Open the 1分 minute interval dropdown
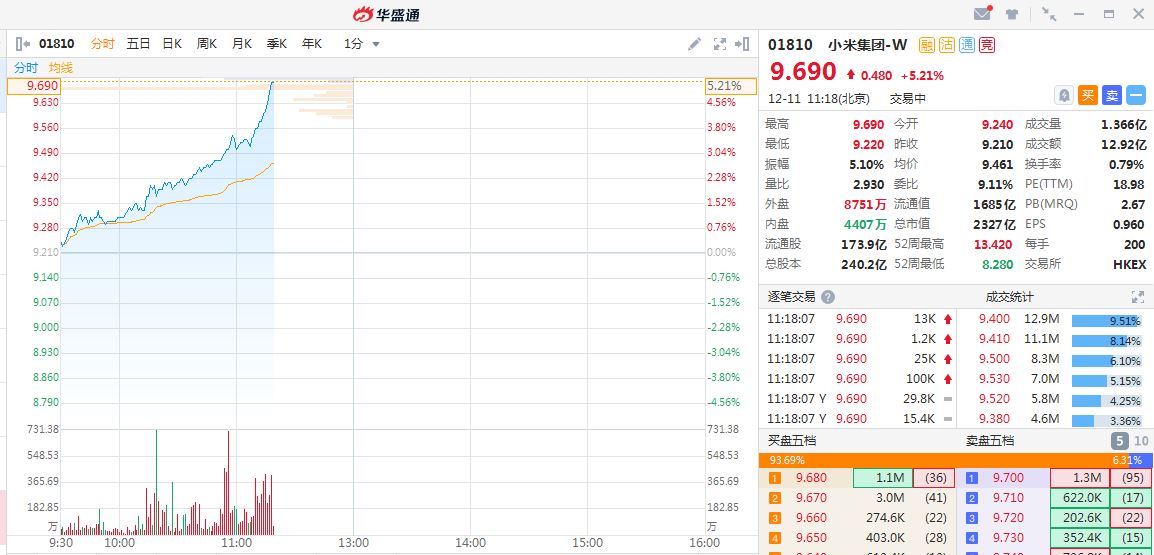This screenshot has width=1154, height=555. coord(361,44)
